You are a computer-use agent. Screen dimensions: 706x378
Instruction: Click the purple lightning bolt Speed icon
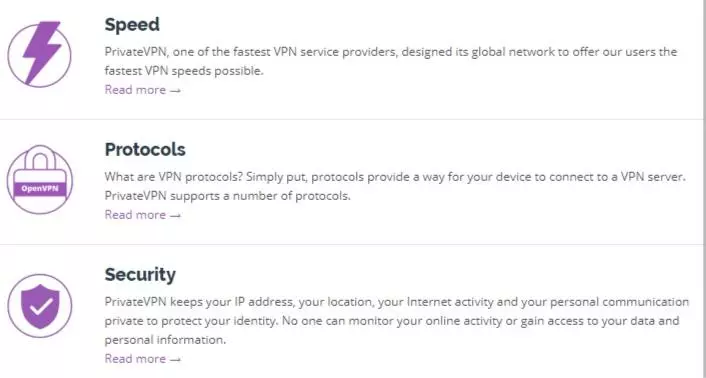40,54
